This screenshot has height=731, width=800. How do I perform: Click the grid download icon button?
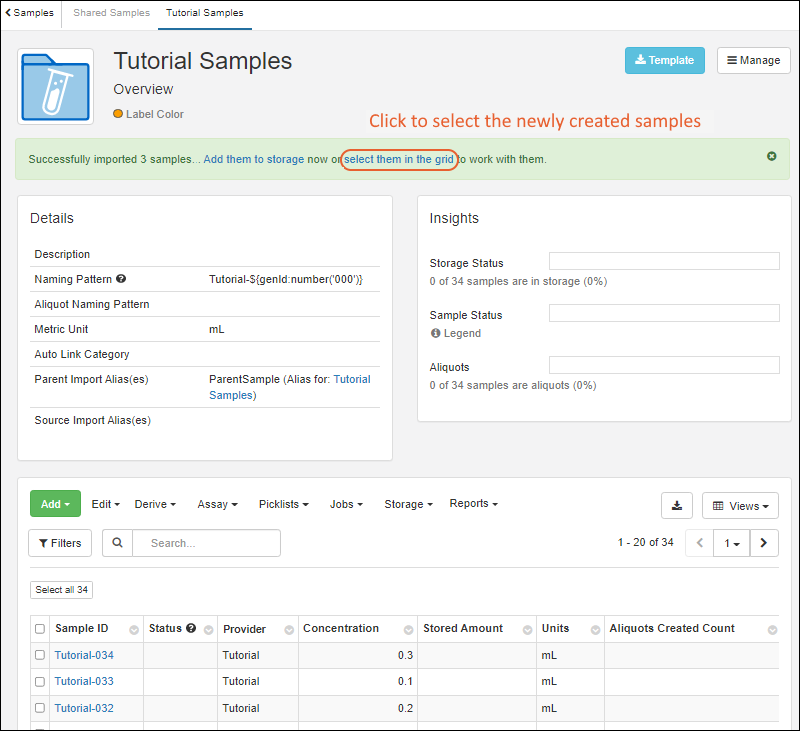tap(677, 506)
